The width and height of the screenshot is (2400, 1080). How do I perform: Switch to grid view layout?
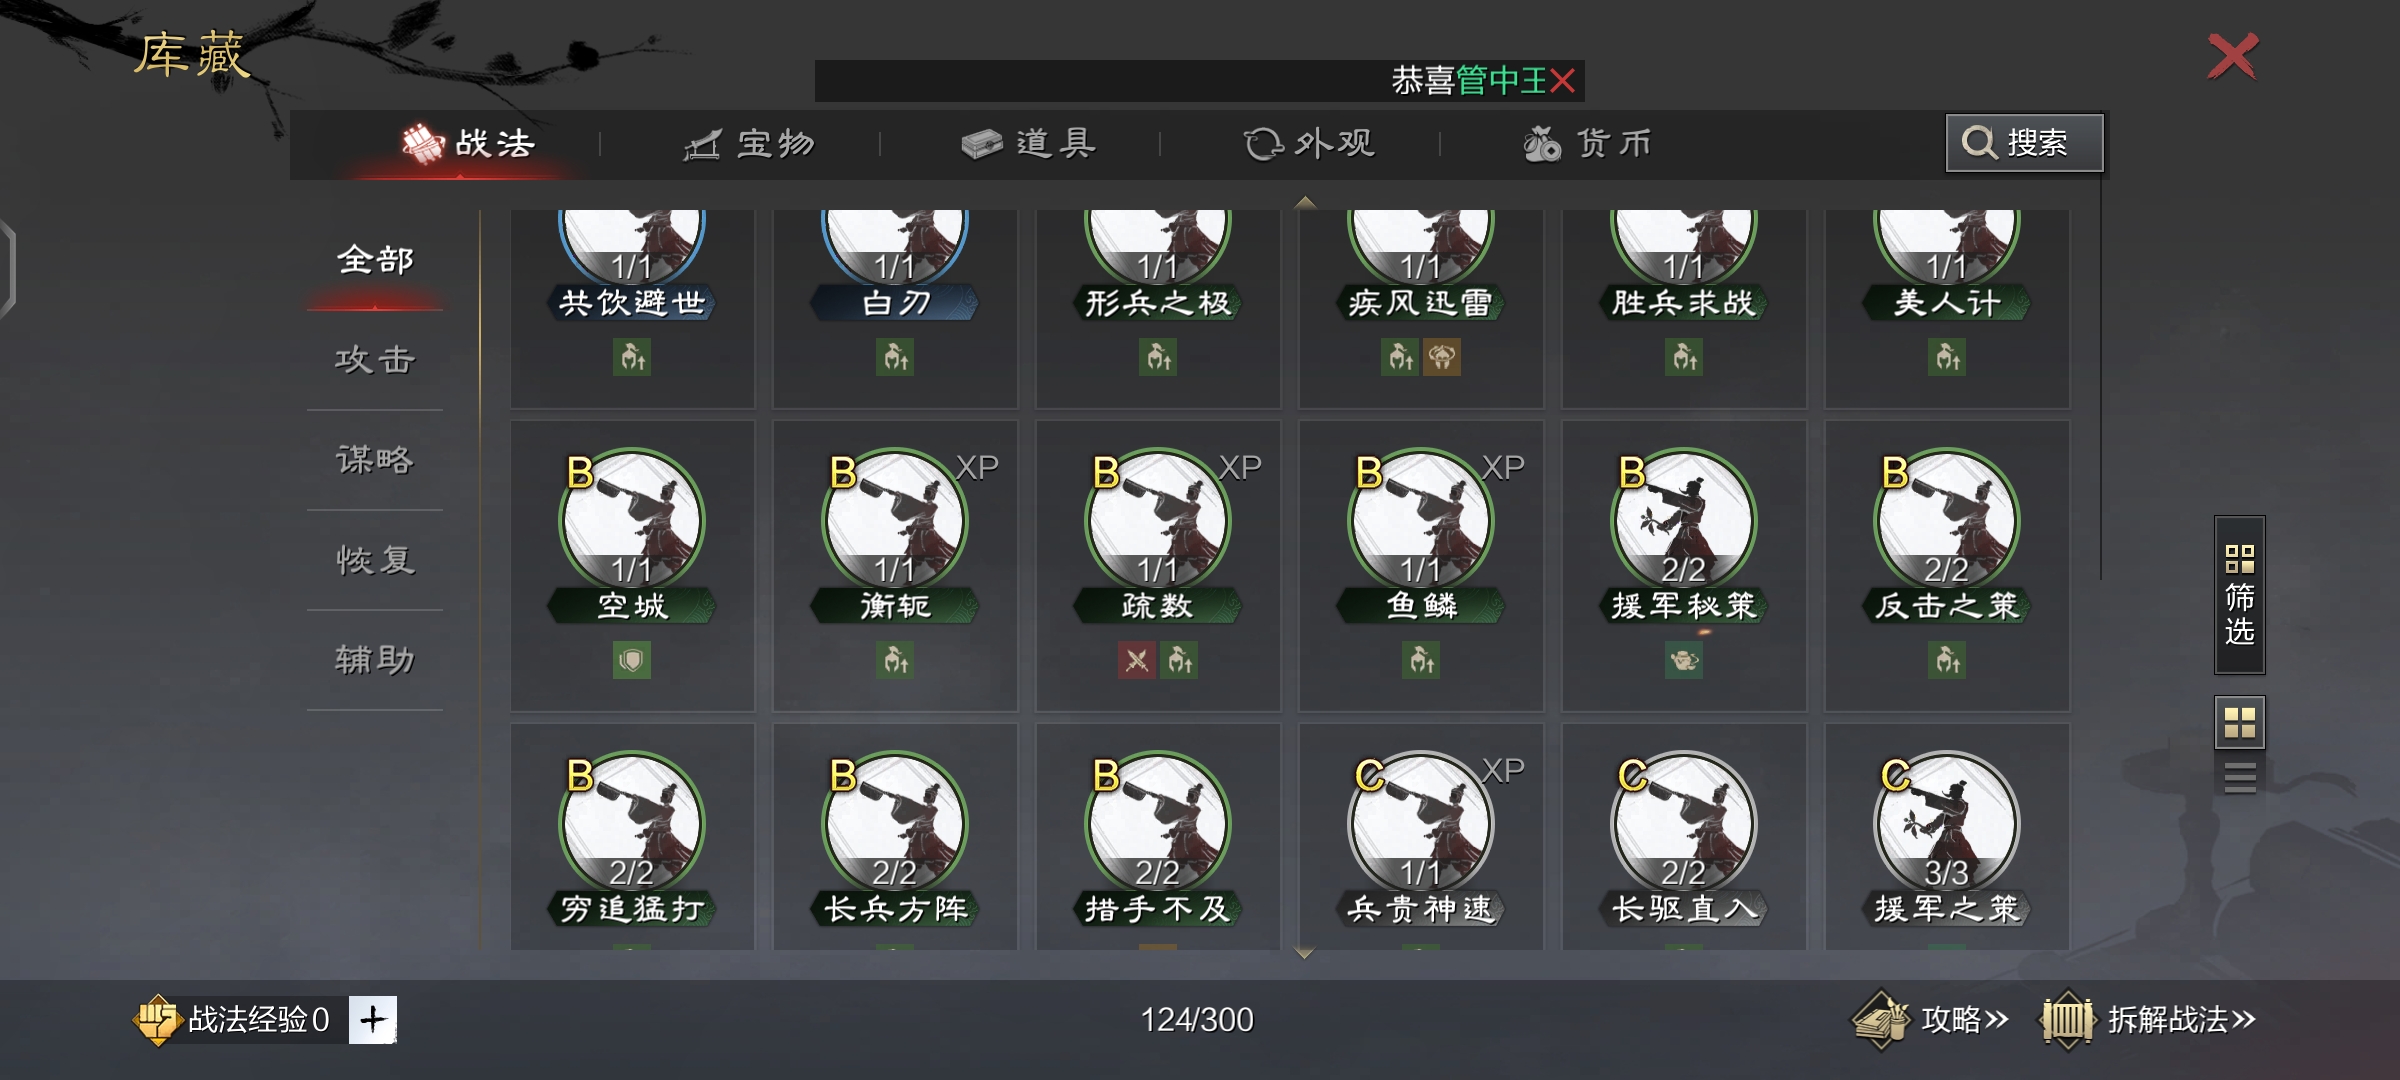point(2239,722)
